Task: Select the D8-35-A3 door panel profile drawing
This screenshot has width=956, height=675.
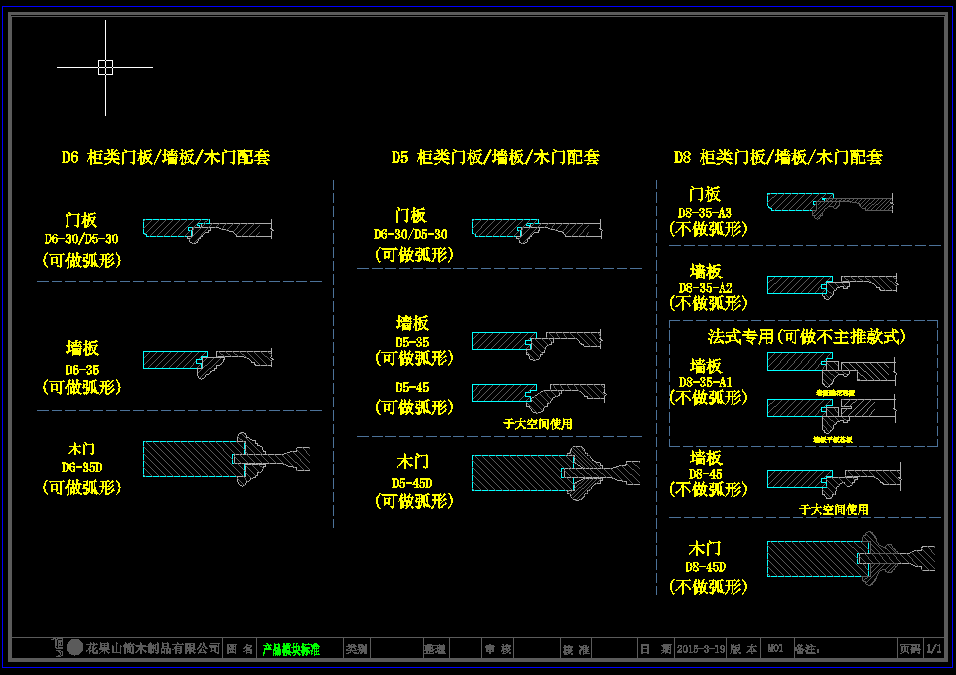Action: 829,204
